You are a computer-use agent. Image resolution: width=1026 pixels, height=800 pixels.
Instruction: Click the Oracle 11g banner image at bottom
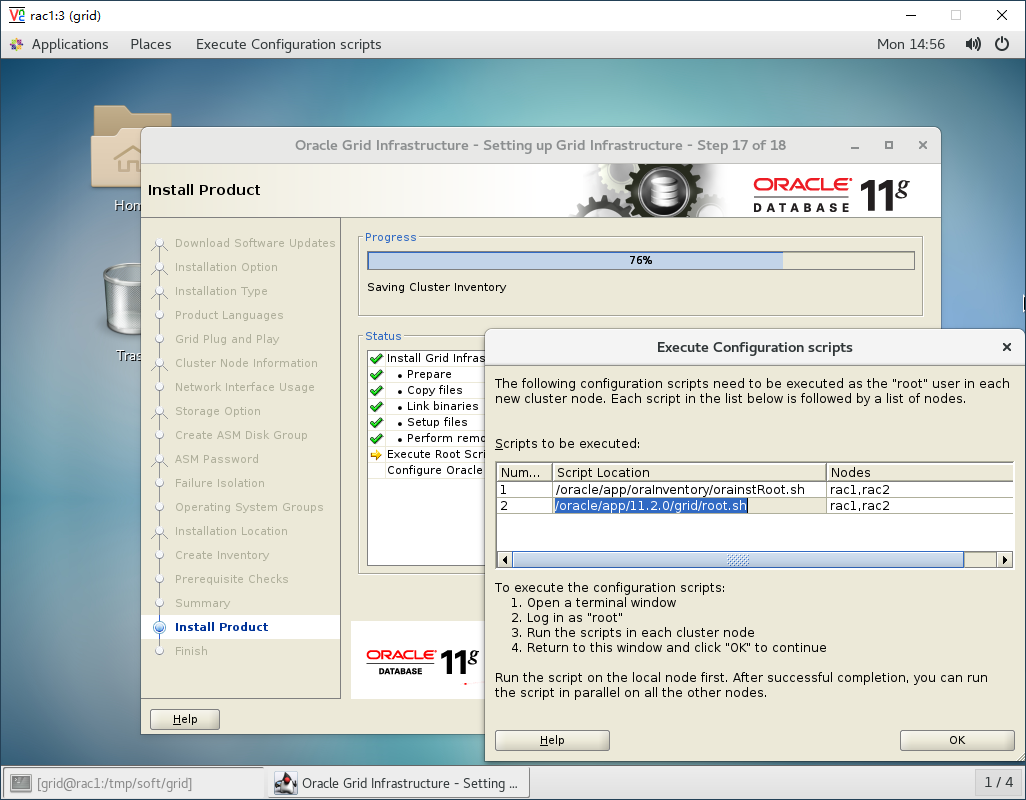click(419, 660)
